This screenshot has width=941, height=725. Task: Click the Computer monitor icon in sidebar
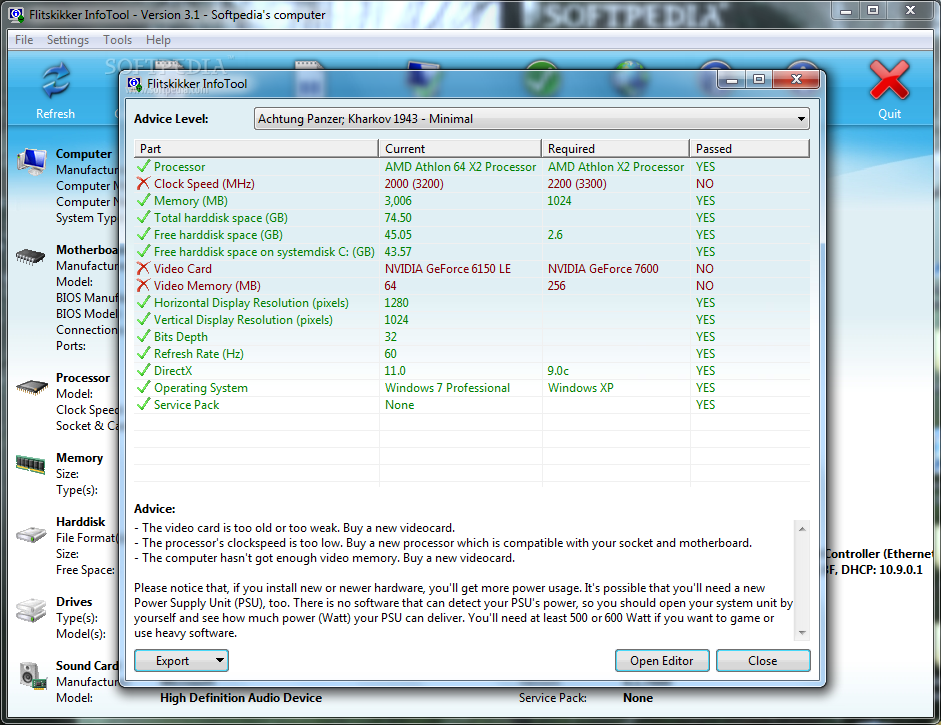tap(31, 161)
